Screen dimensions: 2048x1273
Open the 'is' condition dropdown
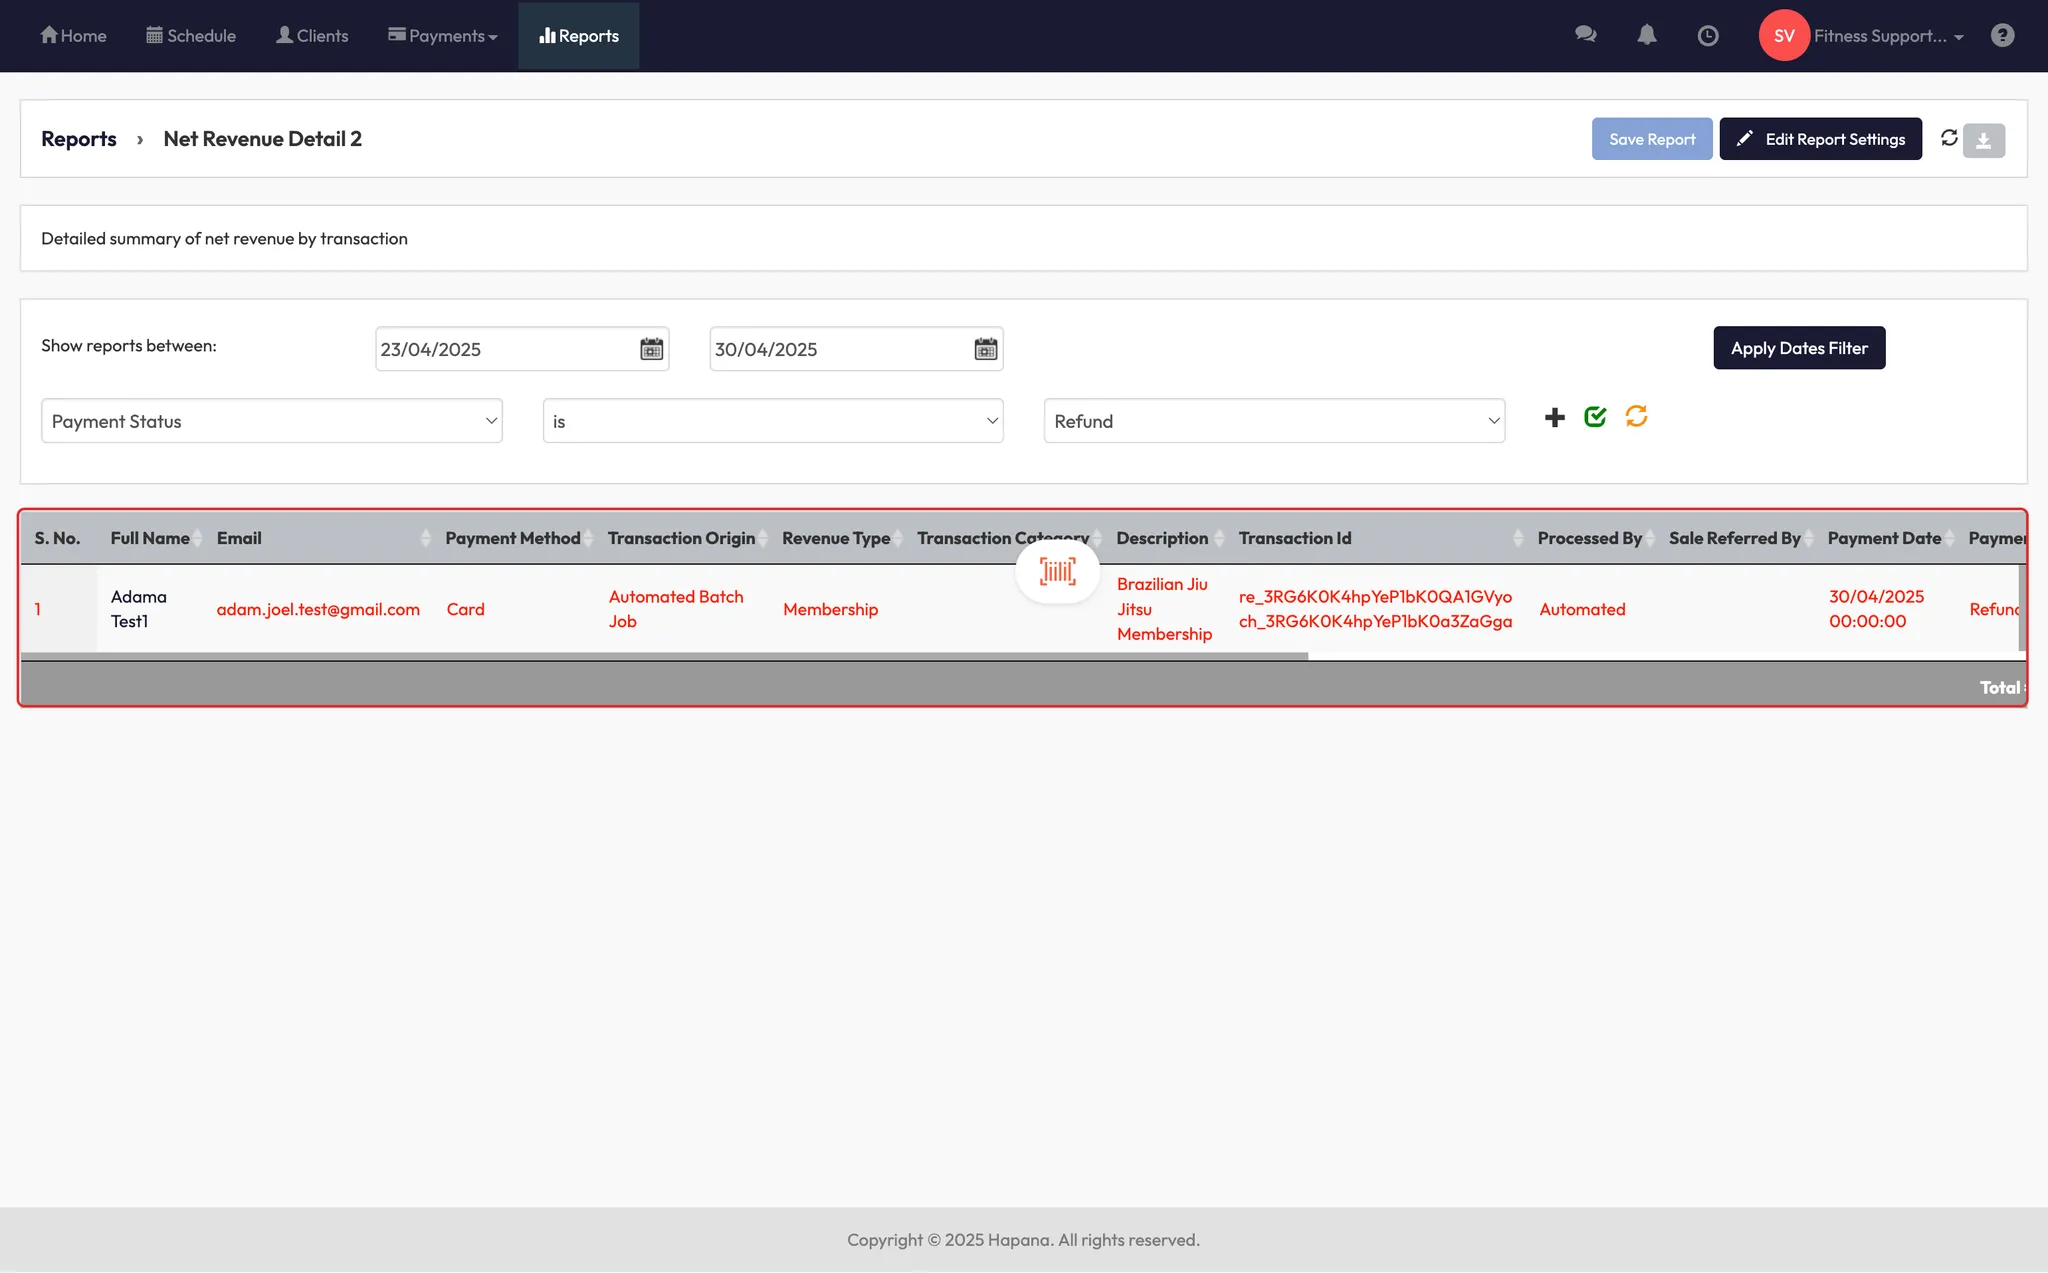(x=772, y=421)
